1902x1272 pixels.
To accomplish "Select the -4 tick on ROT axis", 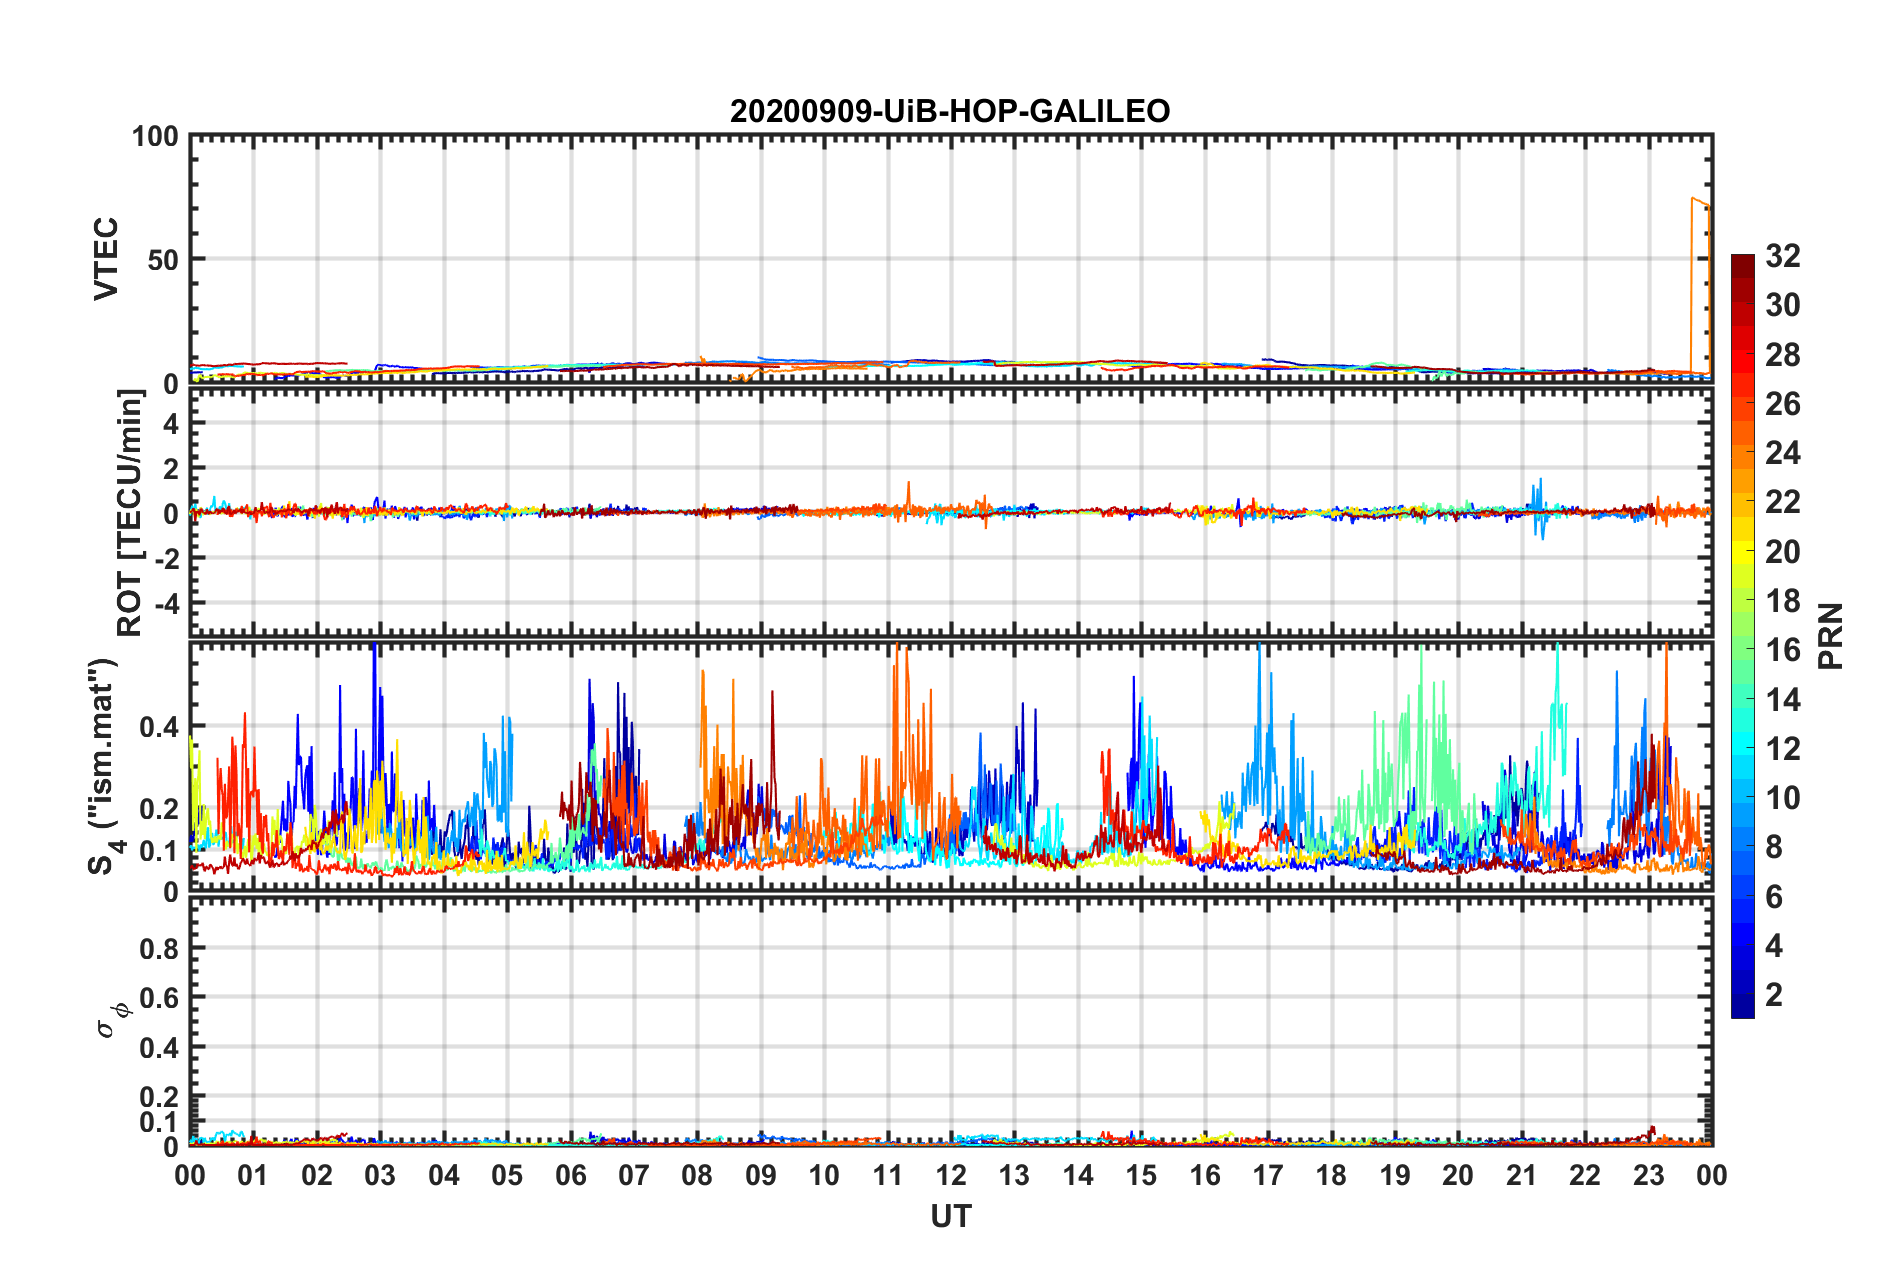I will pos(166,604).
